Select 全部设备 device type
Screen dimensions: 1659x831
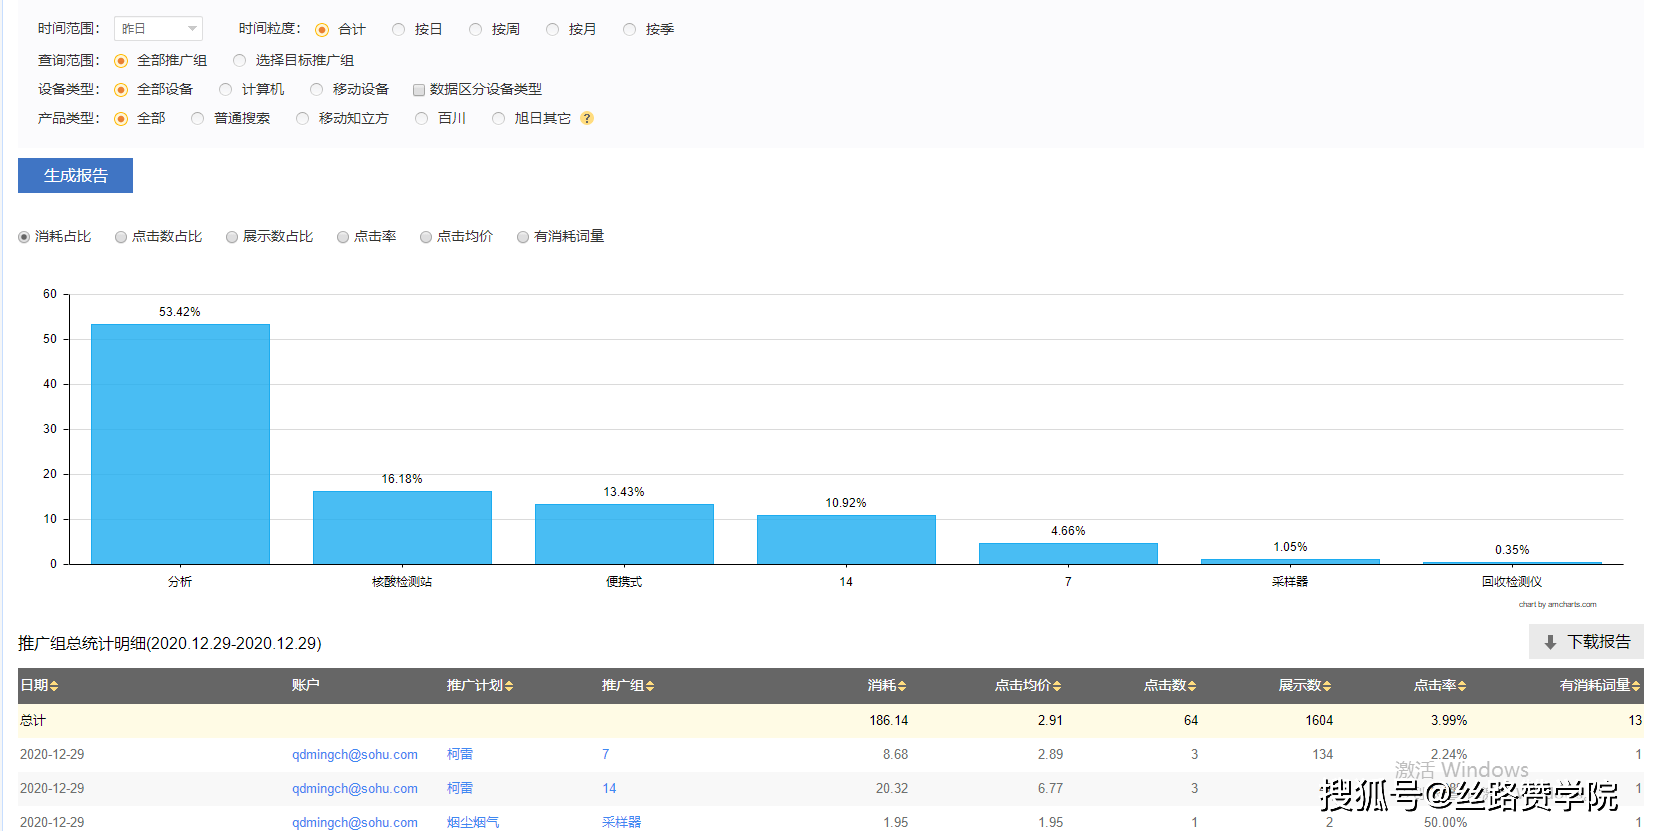point(121,90)
